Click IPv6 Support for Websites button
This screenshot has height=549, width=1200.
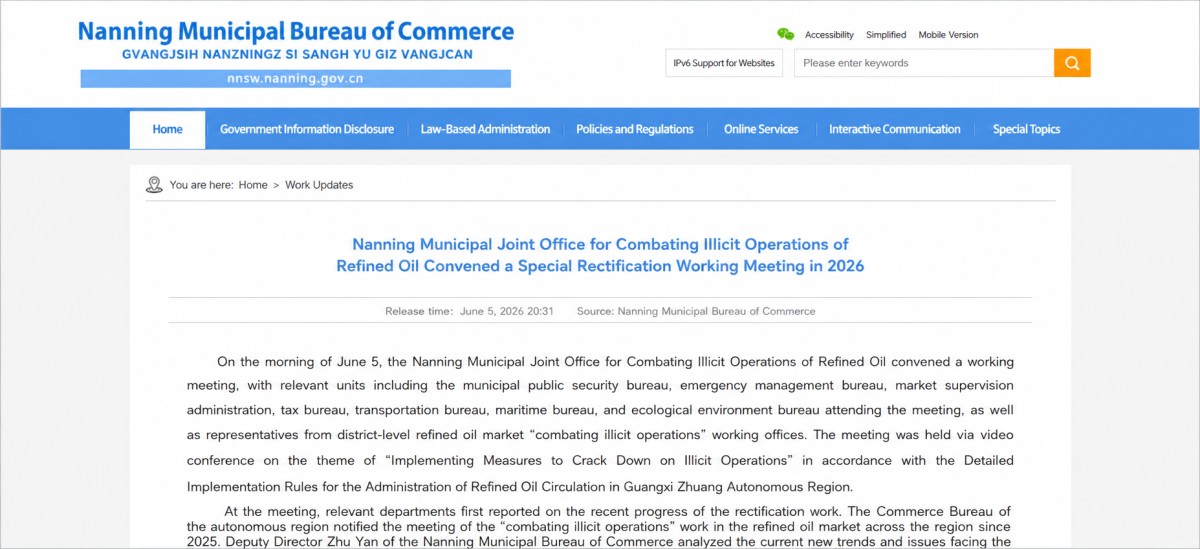pos(726,63)
